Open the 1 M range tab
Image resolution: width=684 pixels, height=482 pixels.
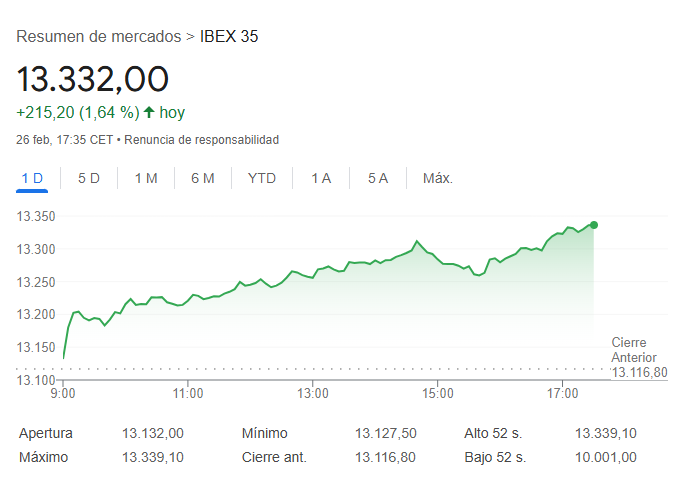146,178
